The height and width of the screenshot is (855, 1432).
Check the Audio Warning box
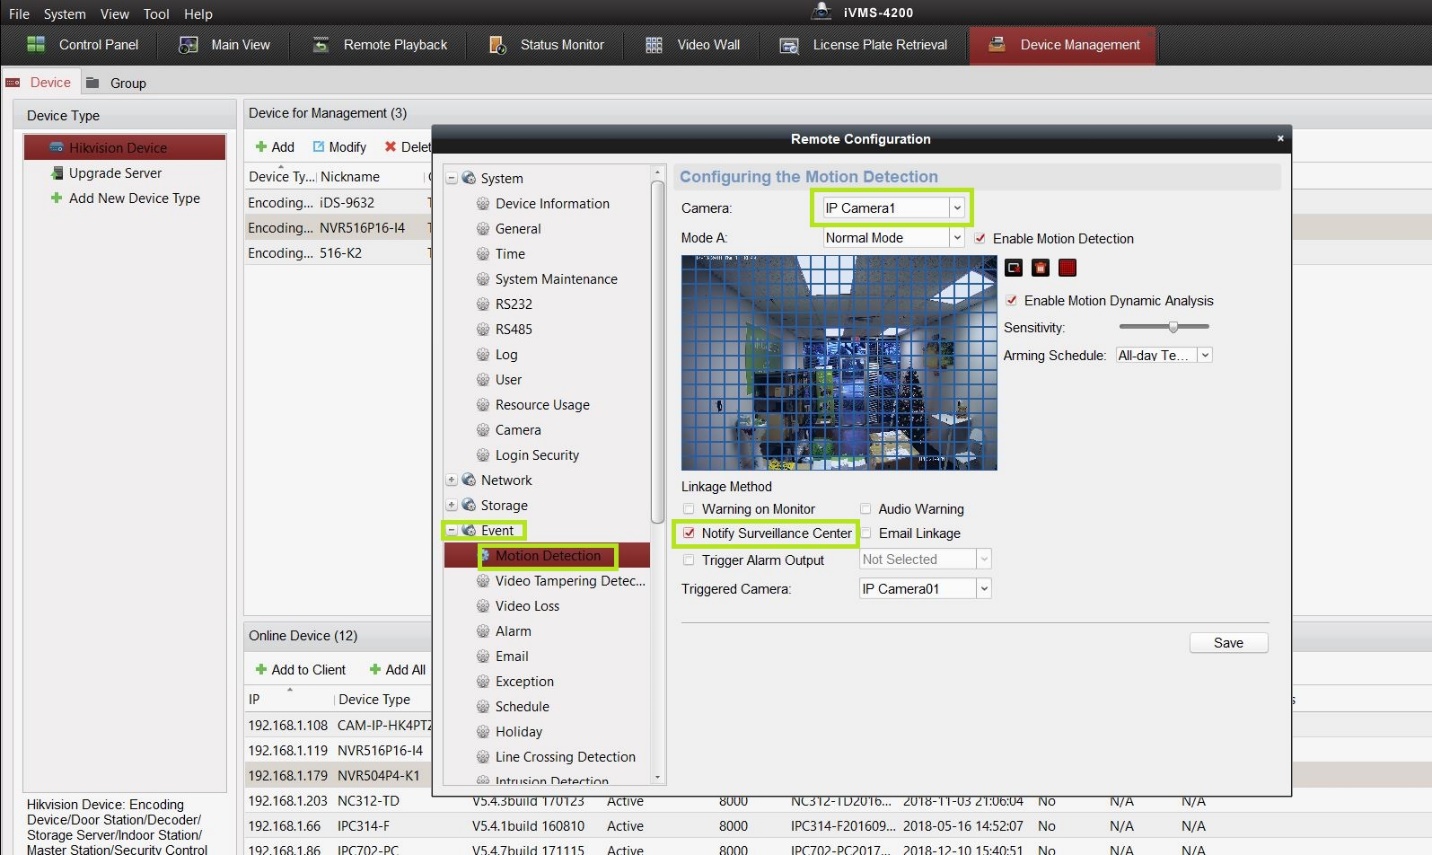pos(866,509)
